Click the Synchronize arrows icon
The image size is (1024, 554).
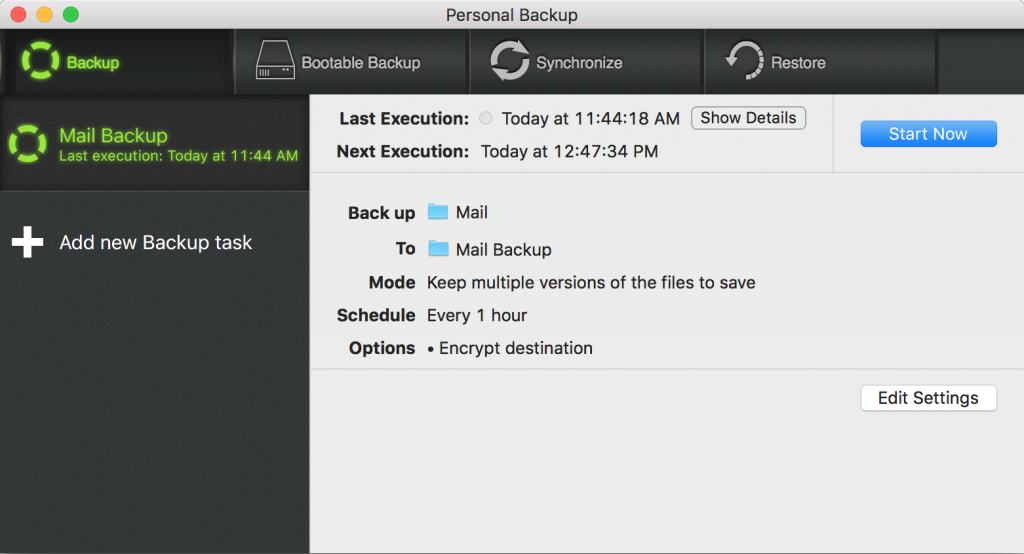pos(509,60)
